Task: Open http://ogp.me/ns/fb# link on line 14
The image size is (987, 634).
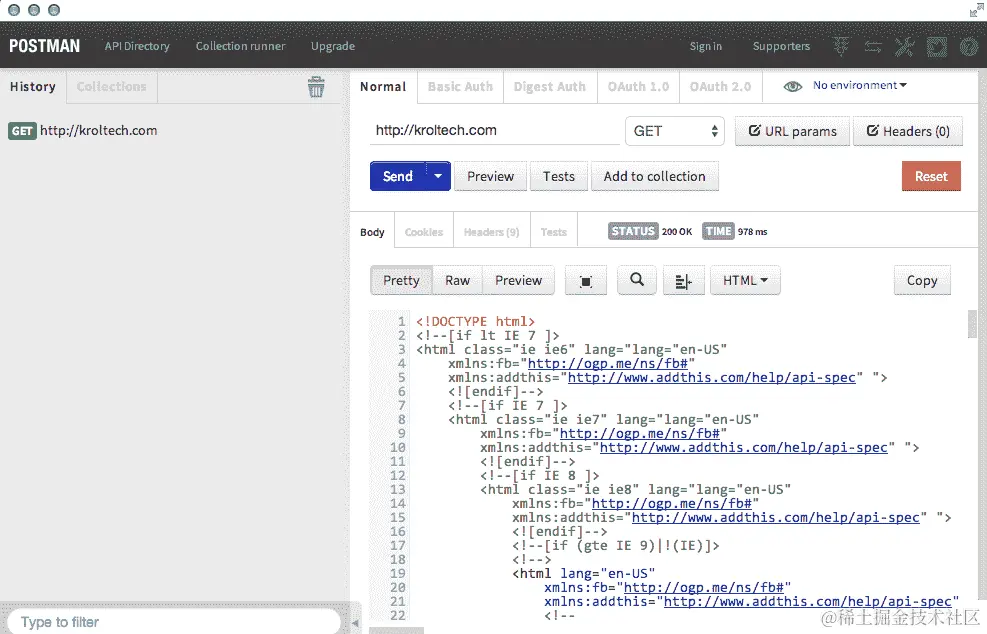Action: click(672, 503)
